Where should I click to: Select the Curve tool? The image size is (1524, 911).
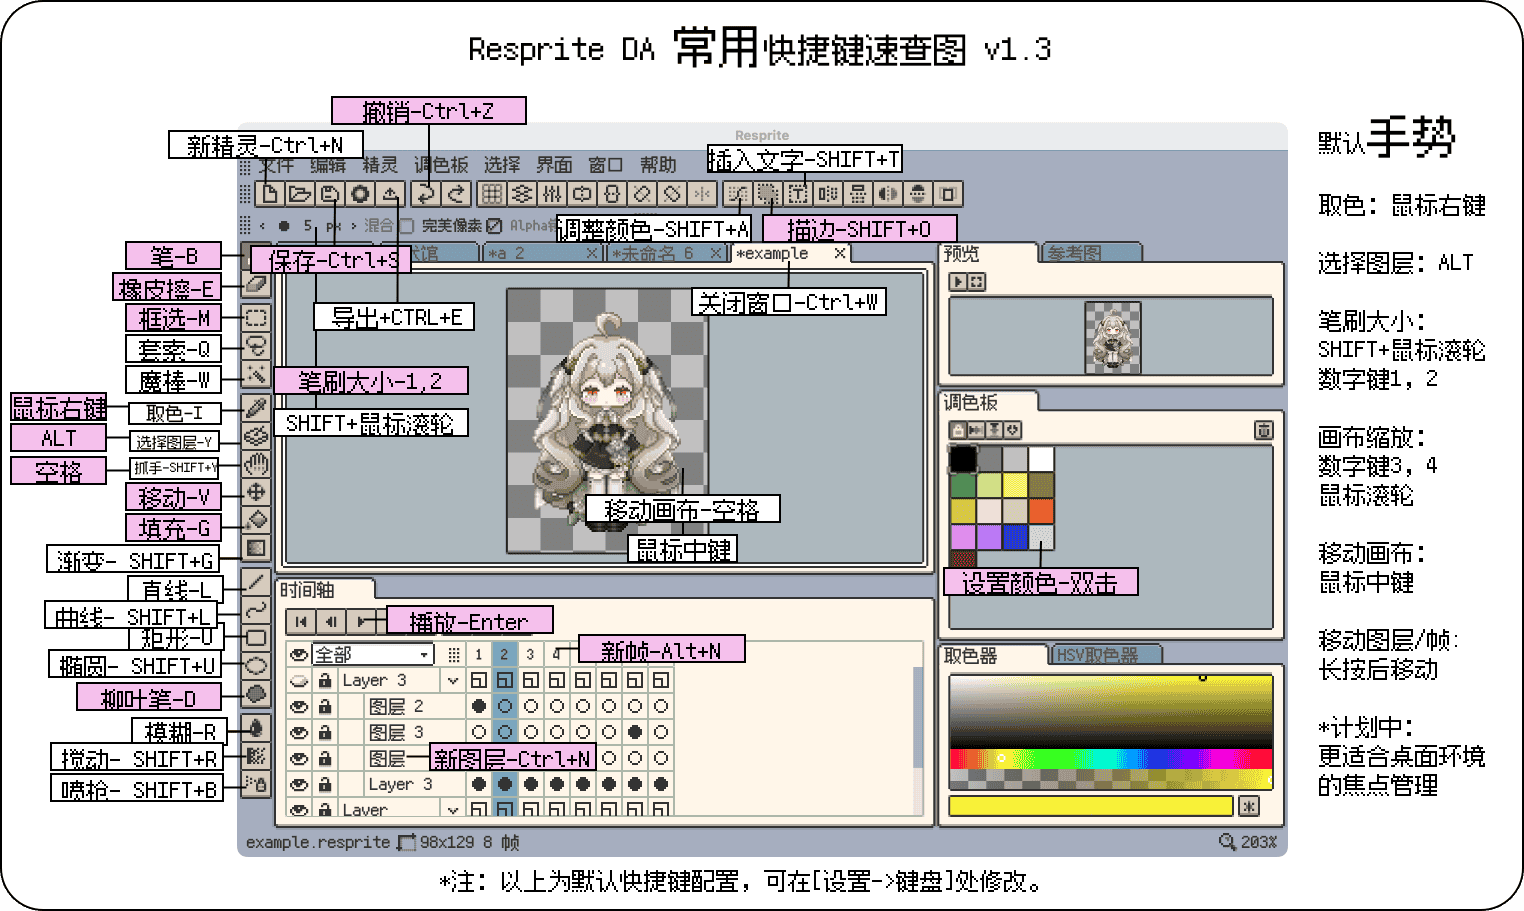coord(257,609)
